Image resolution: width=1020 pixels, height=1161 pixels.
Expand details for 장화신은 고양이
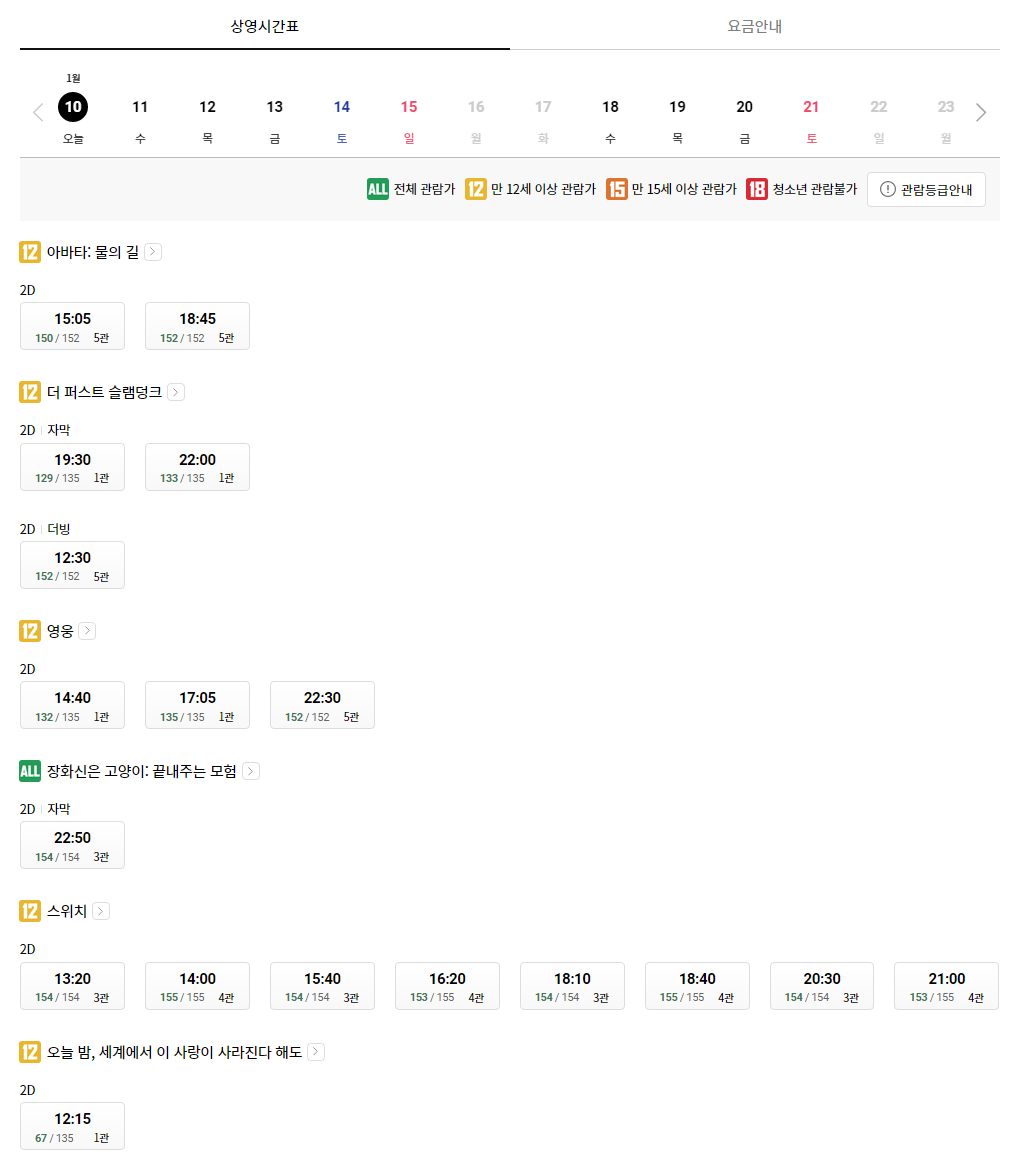[251, 771]
